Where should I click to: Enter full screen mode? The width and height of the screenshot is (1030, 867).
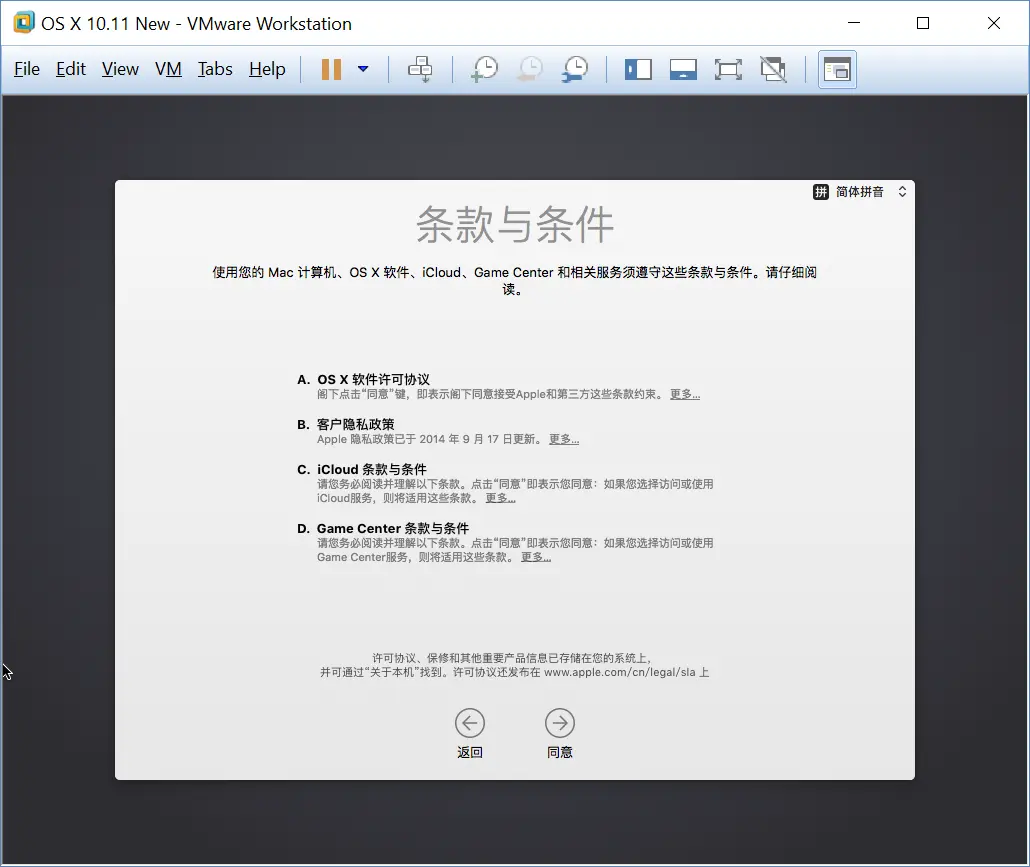[x=728, y=69]
